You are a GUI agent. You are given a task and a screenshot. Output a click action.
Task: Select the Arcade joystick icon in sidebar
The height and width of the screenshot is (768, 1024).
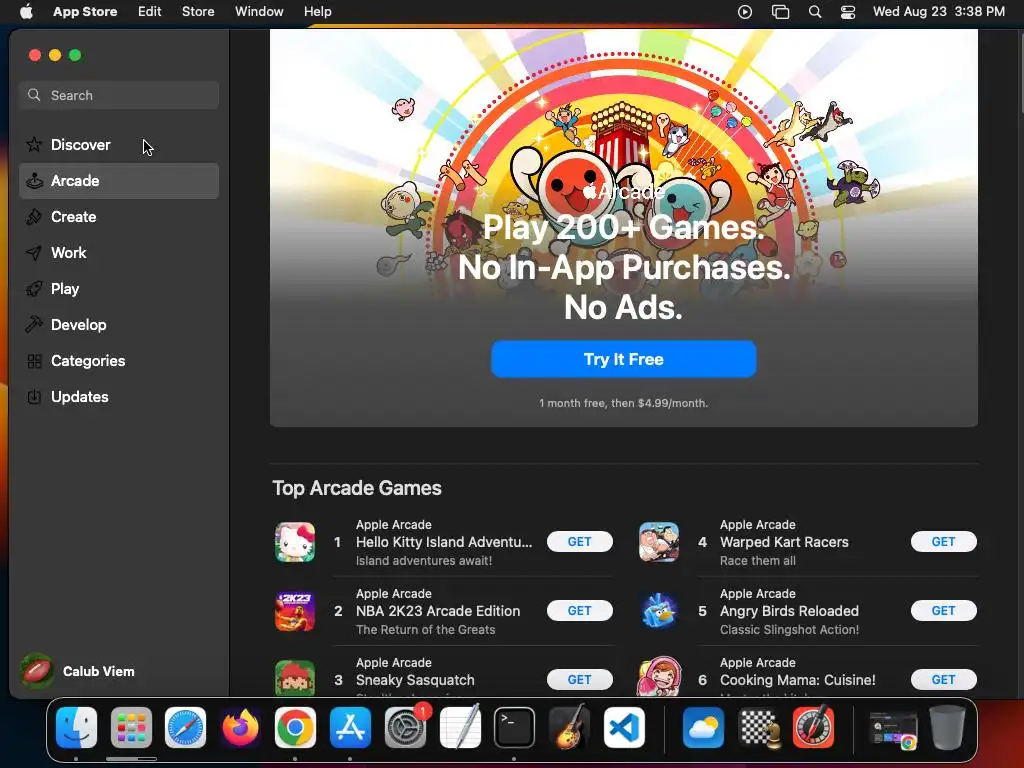click(34, 181)
